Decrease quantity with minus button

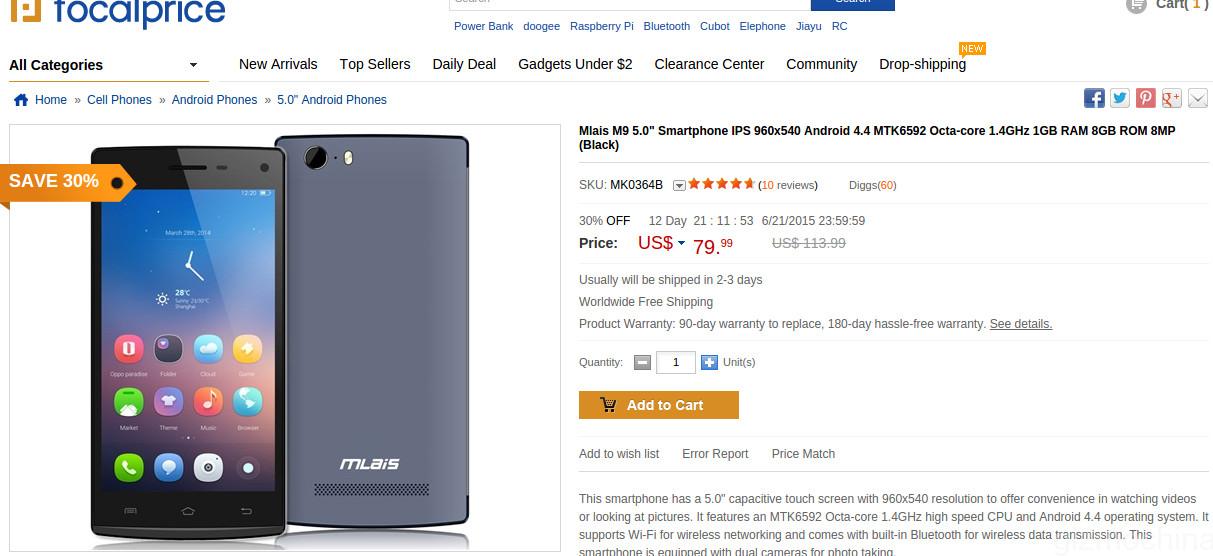642,362
